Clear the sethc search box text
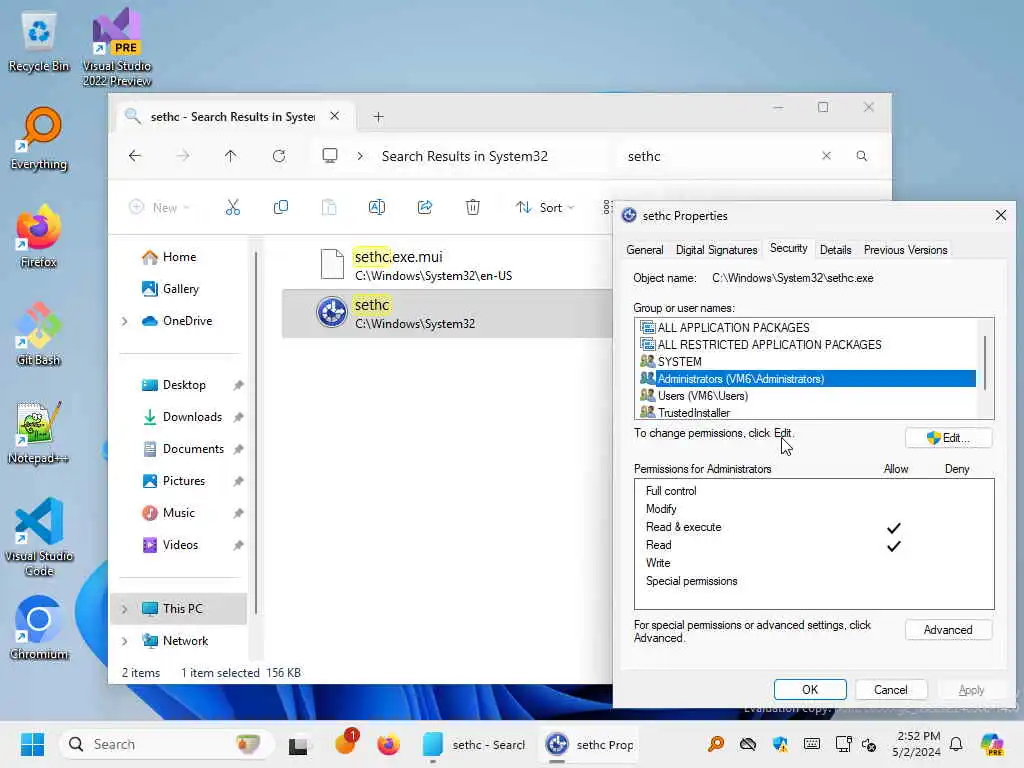Screen dimensions: 1024x768 pos(826,156)
